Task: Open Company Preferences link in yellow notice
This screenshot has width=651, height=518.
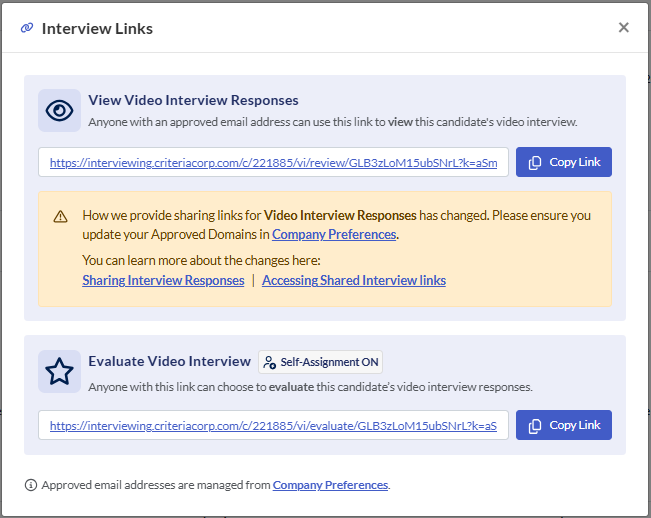Action: [334, 235]
